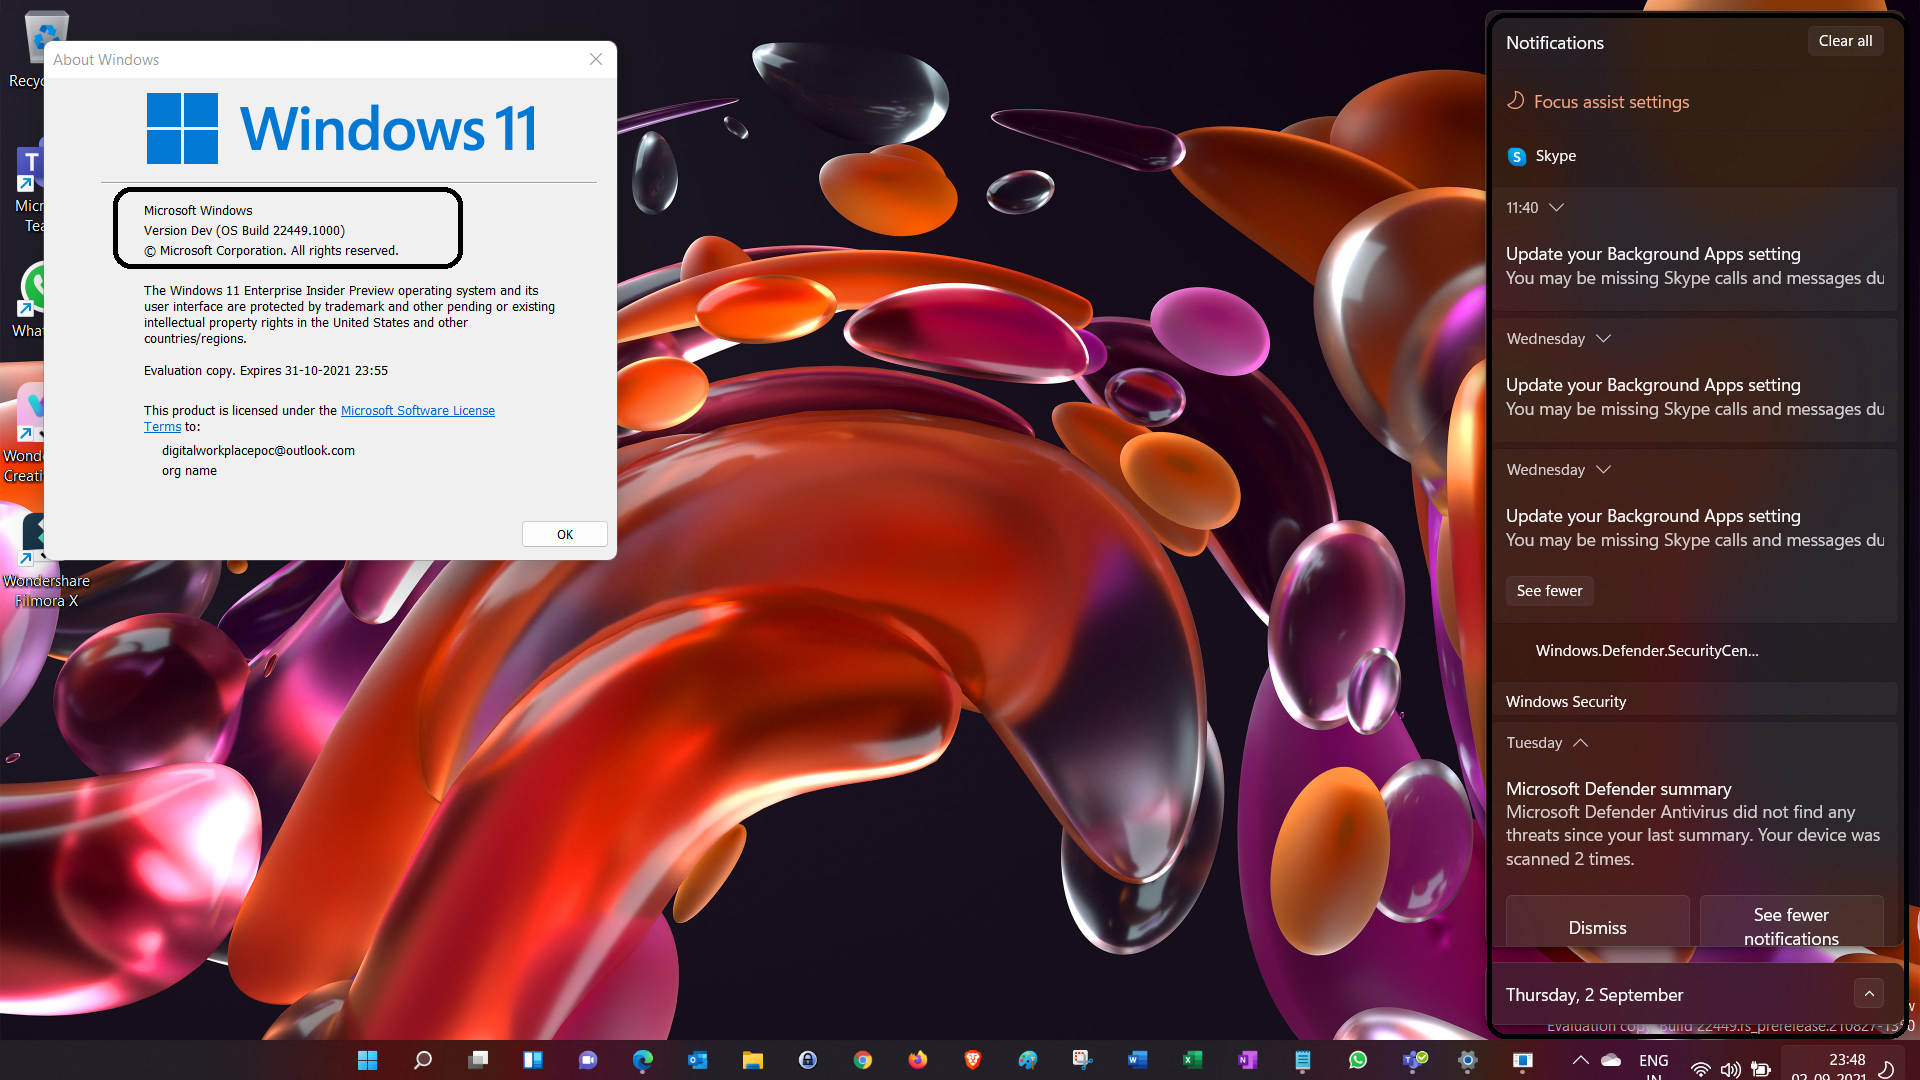Launch OneNote from taskbar

(1248, 1060)
